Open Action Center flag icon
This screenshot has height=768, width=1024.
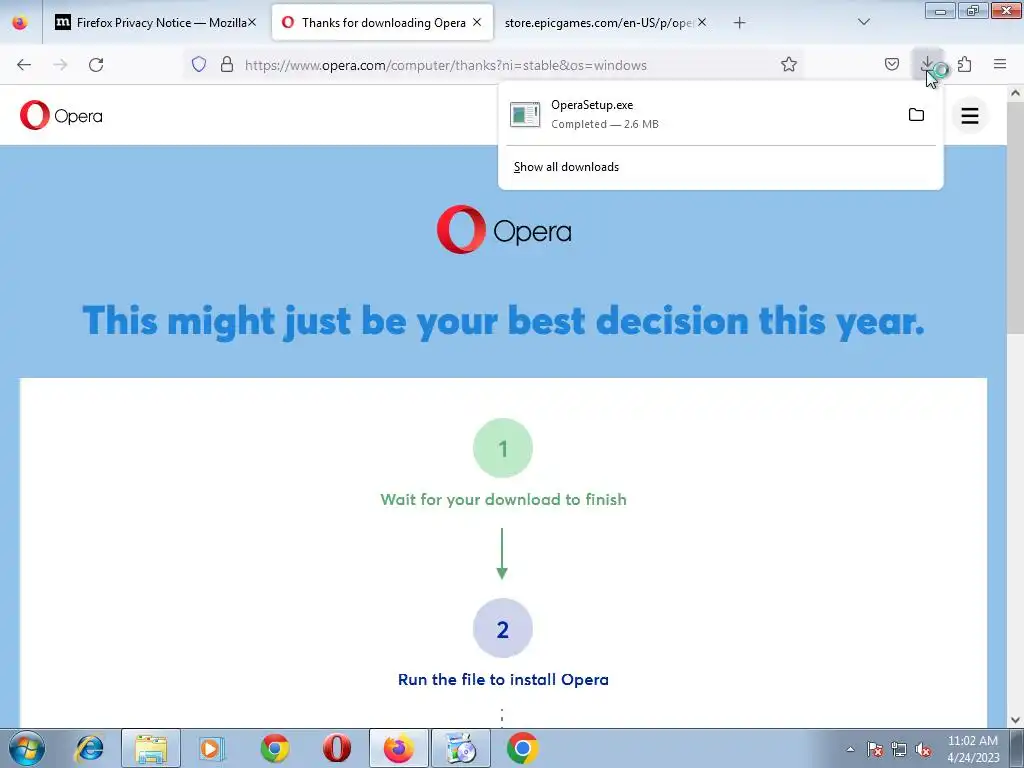(x=875, y=749)
